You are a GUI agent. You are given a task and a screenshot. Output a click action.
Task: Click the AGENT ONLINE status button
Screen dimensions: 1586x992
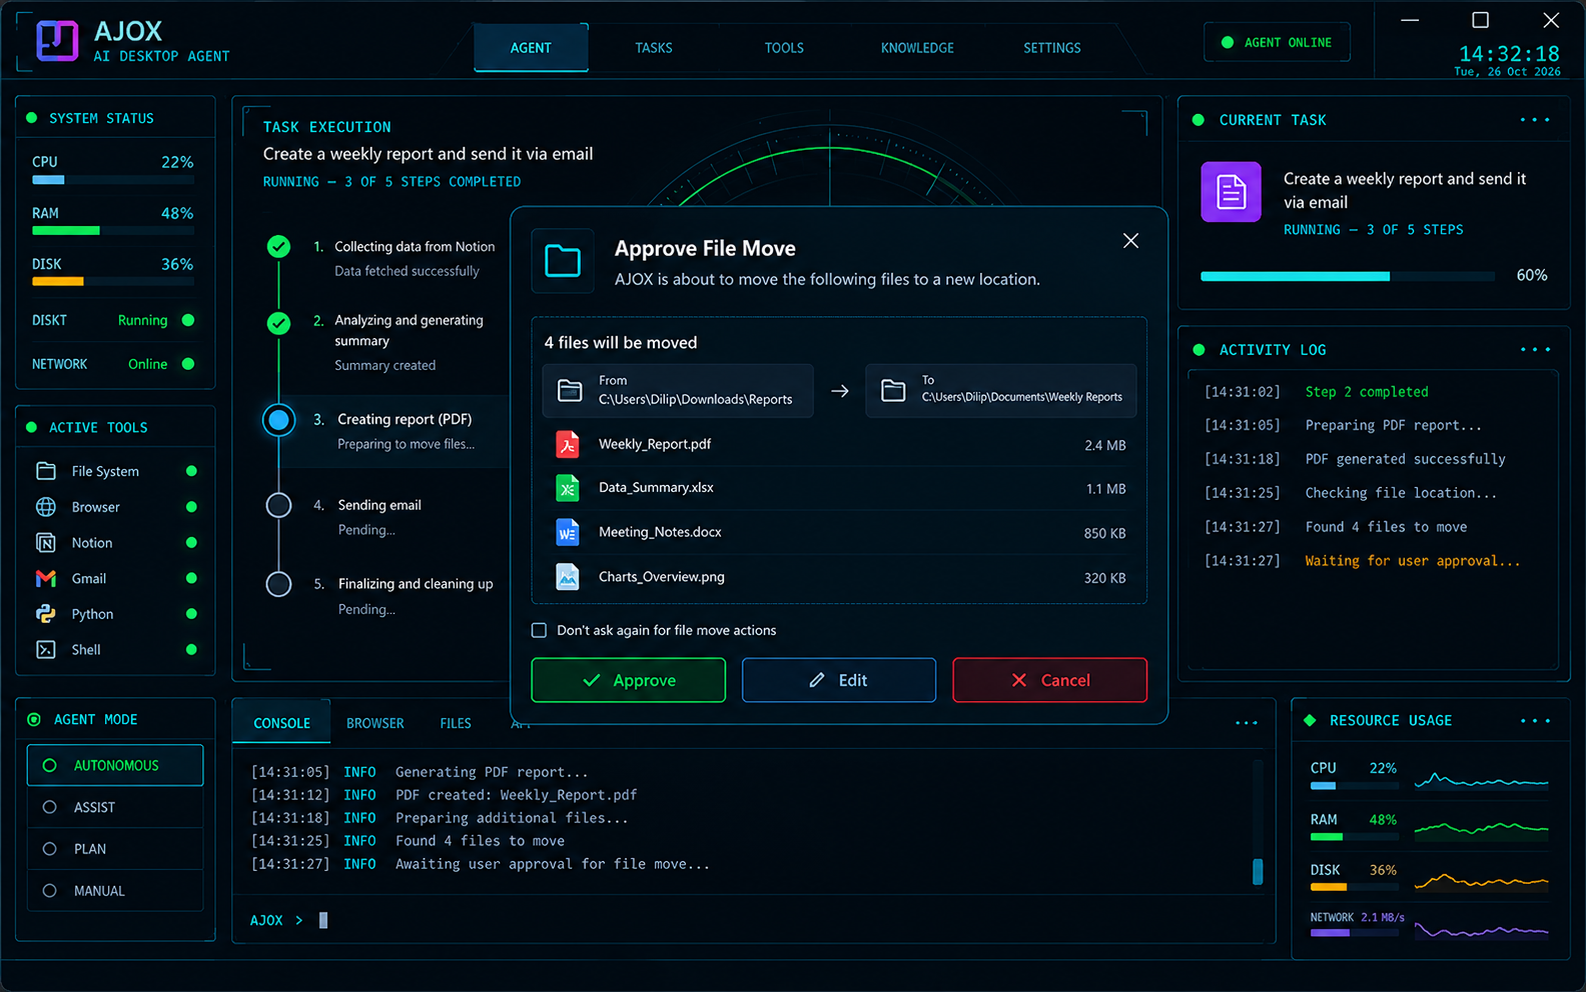(x=1277, y=42)
